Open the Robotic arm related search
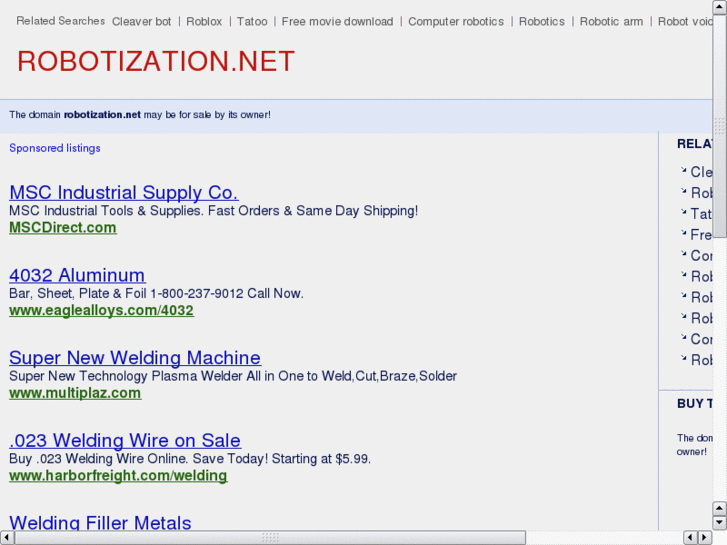Screen dimensions: 727x545 pos(611,22)
